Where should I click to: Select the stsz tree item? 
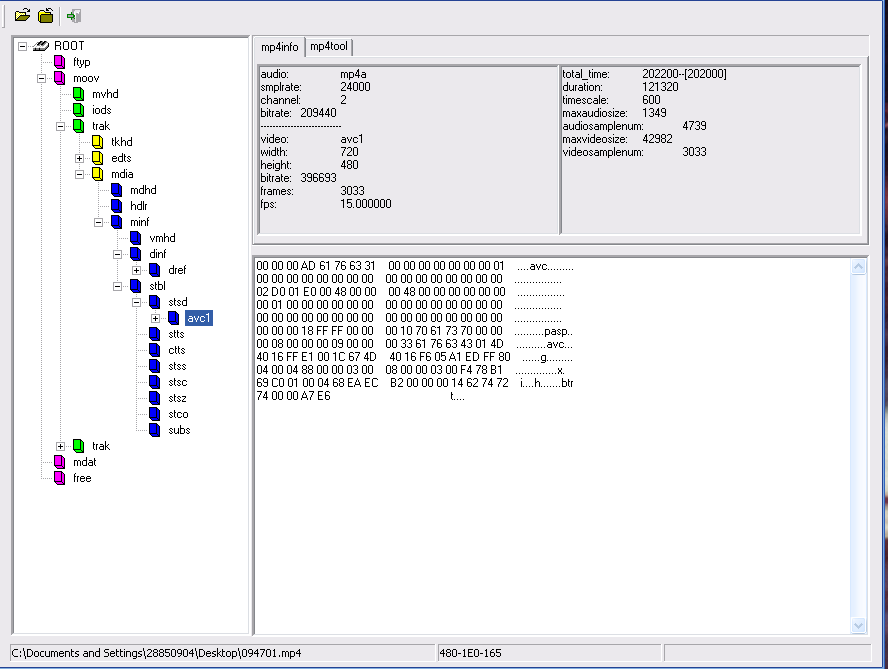click(x=177, y=398)
